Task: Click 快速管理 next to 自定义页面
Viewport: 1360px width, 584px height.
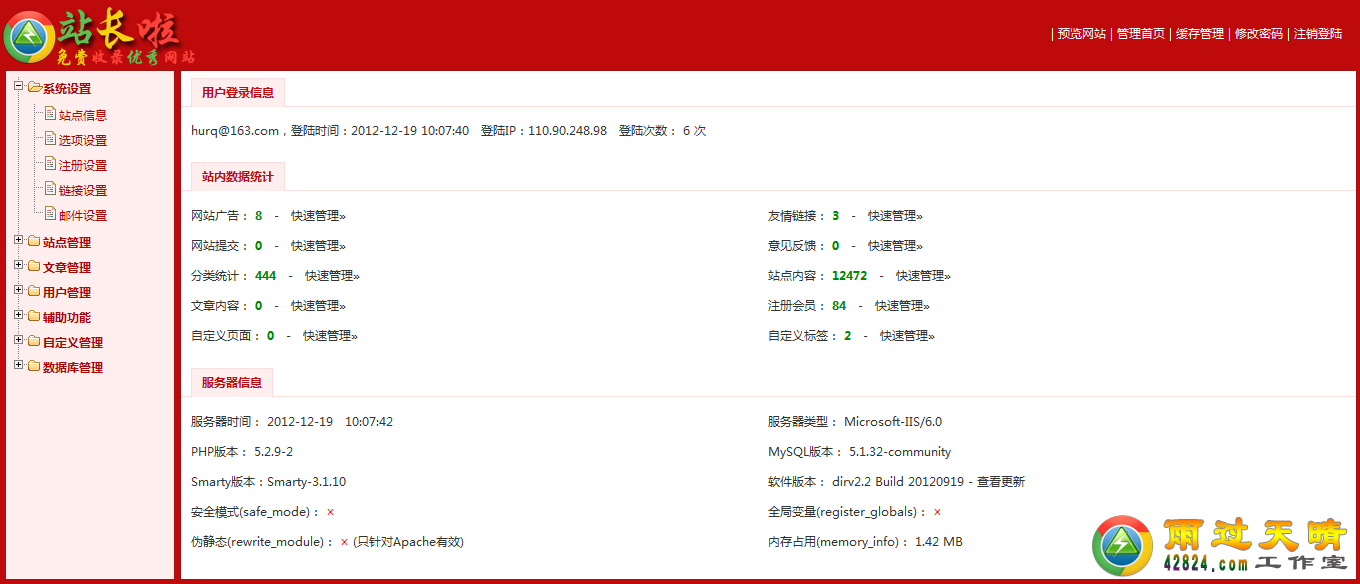Action: pyautogui.click(x=330, y=335)
